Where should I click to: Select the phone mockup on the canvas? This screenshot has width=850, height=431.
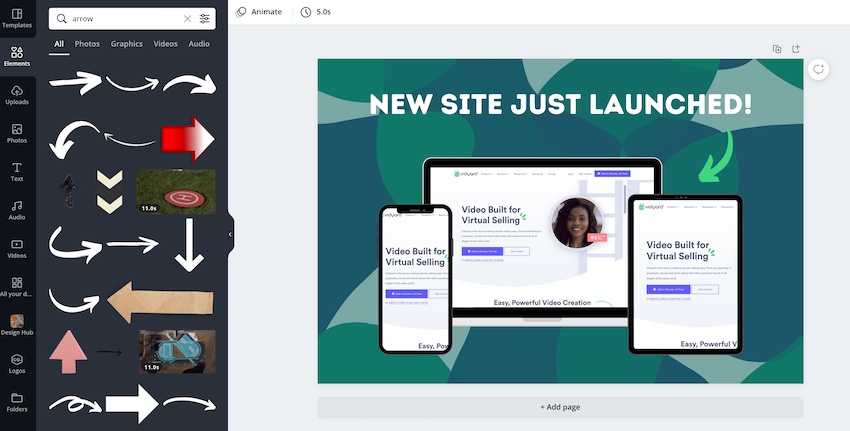point(415,279)
